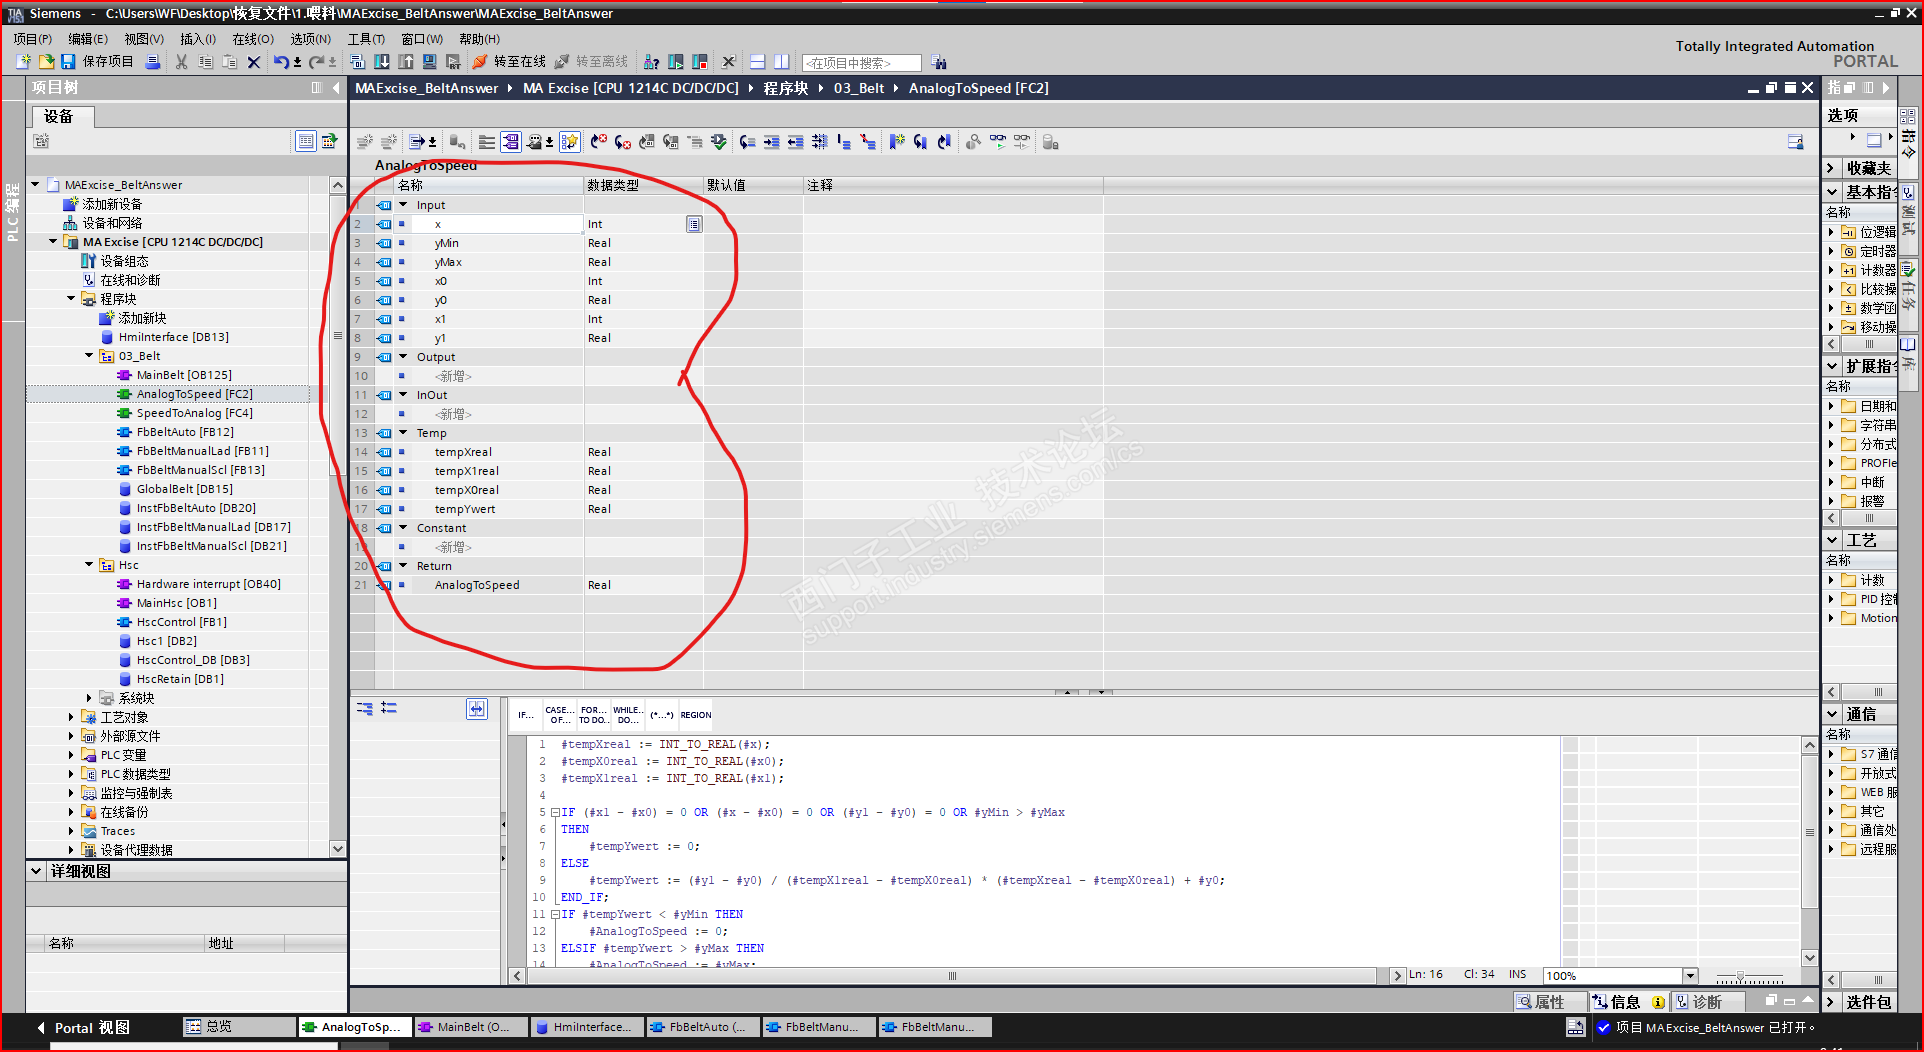Switch to the MainBelt taskbar tab

click(472, 1027)
